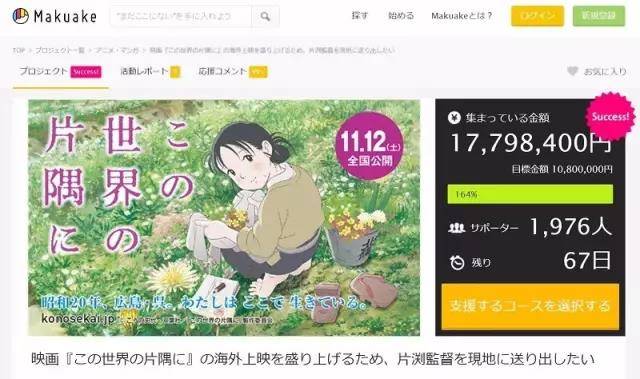Click the green 164% progress bar

[530, 194]
